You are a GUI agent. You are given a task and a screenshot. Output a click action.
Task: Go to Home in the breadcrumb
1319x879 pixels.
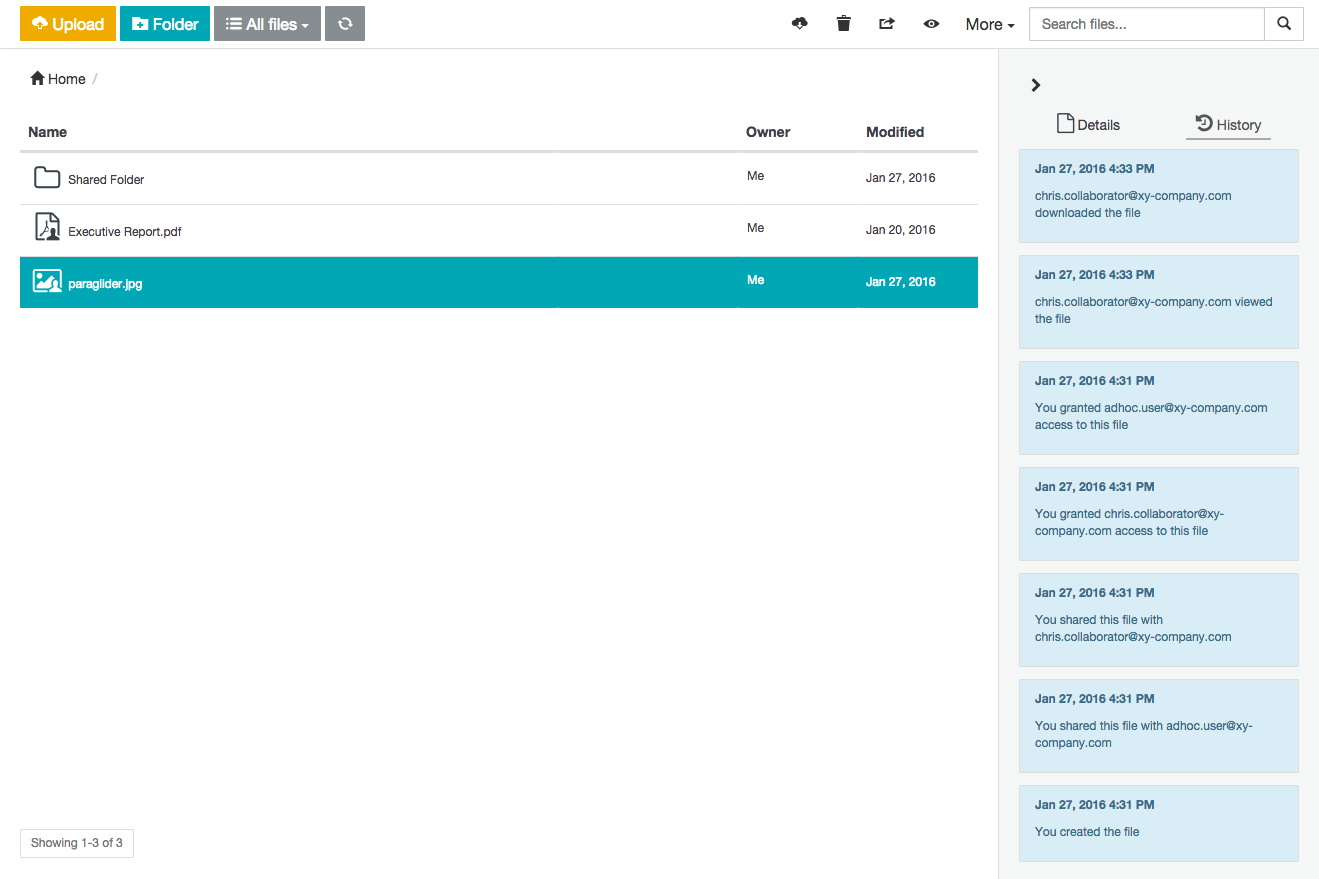[58, 79]
